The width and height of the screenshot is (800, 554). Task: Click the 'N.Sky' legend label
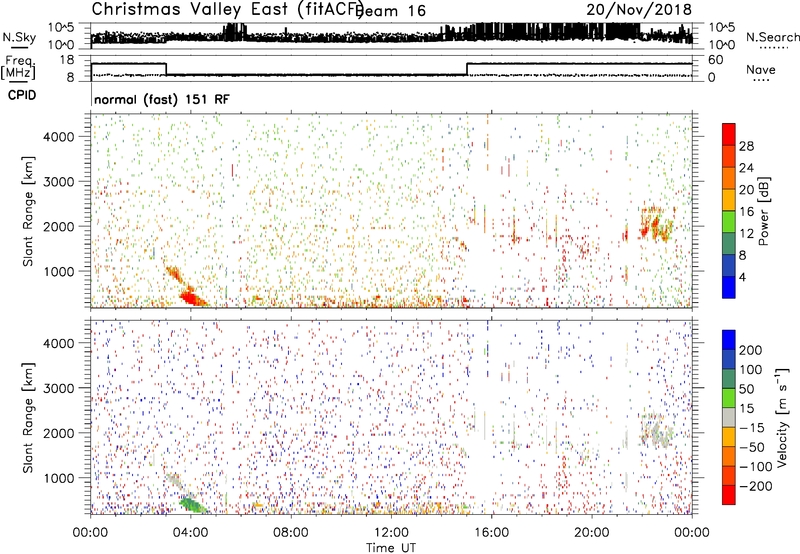coord(19,38)
